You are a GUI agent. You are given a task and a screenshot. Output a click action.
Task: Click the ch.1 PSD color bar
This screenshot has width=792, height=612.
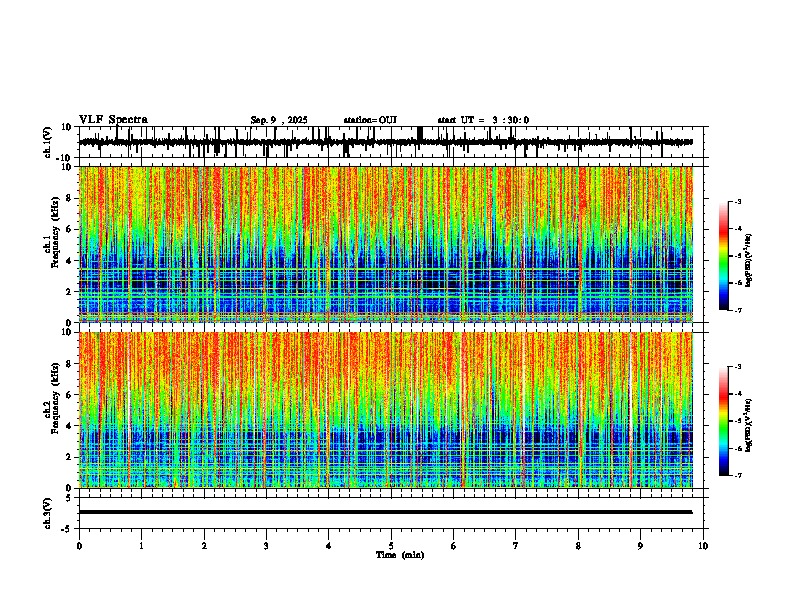click(x=724, y=256)
